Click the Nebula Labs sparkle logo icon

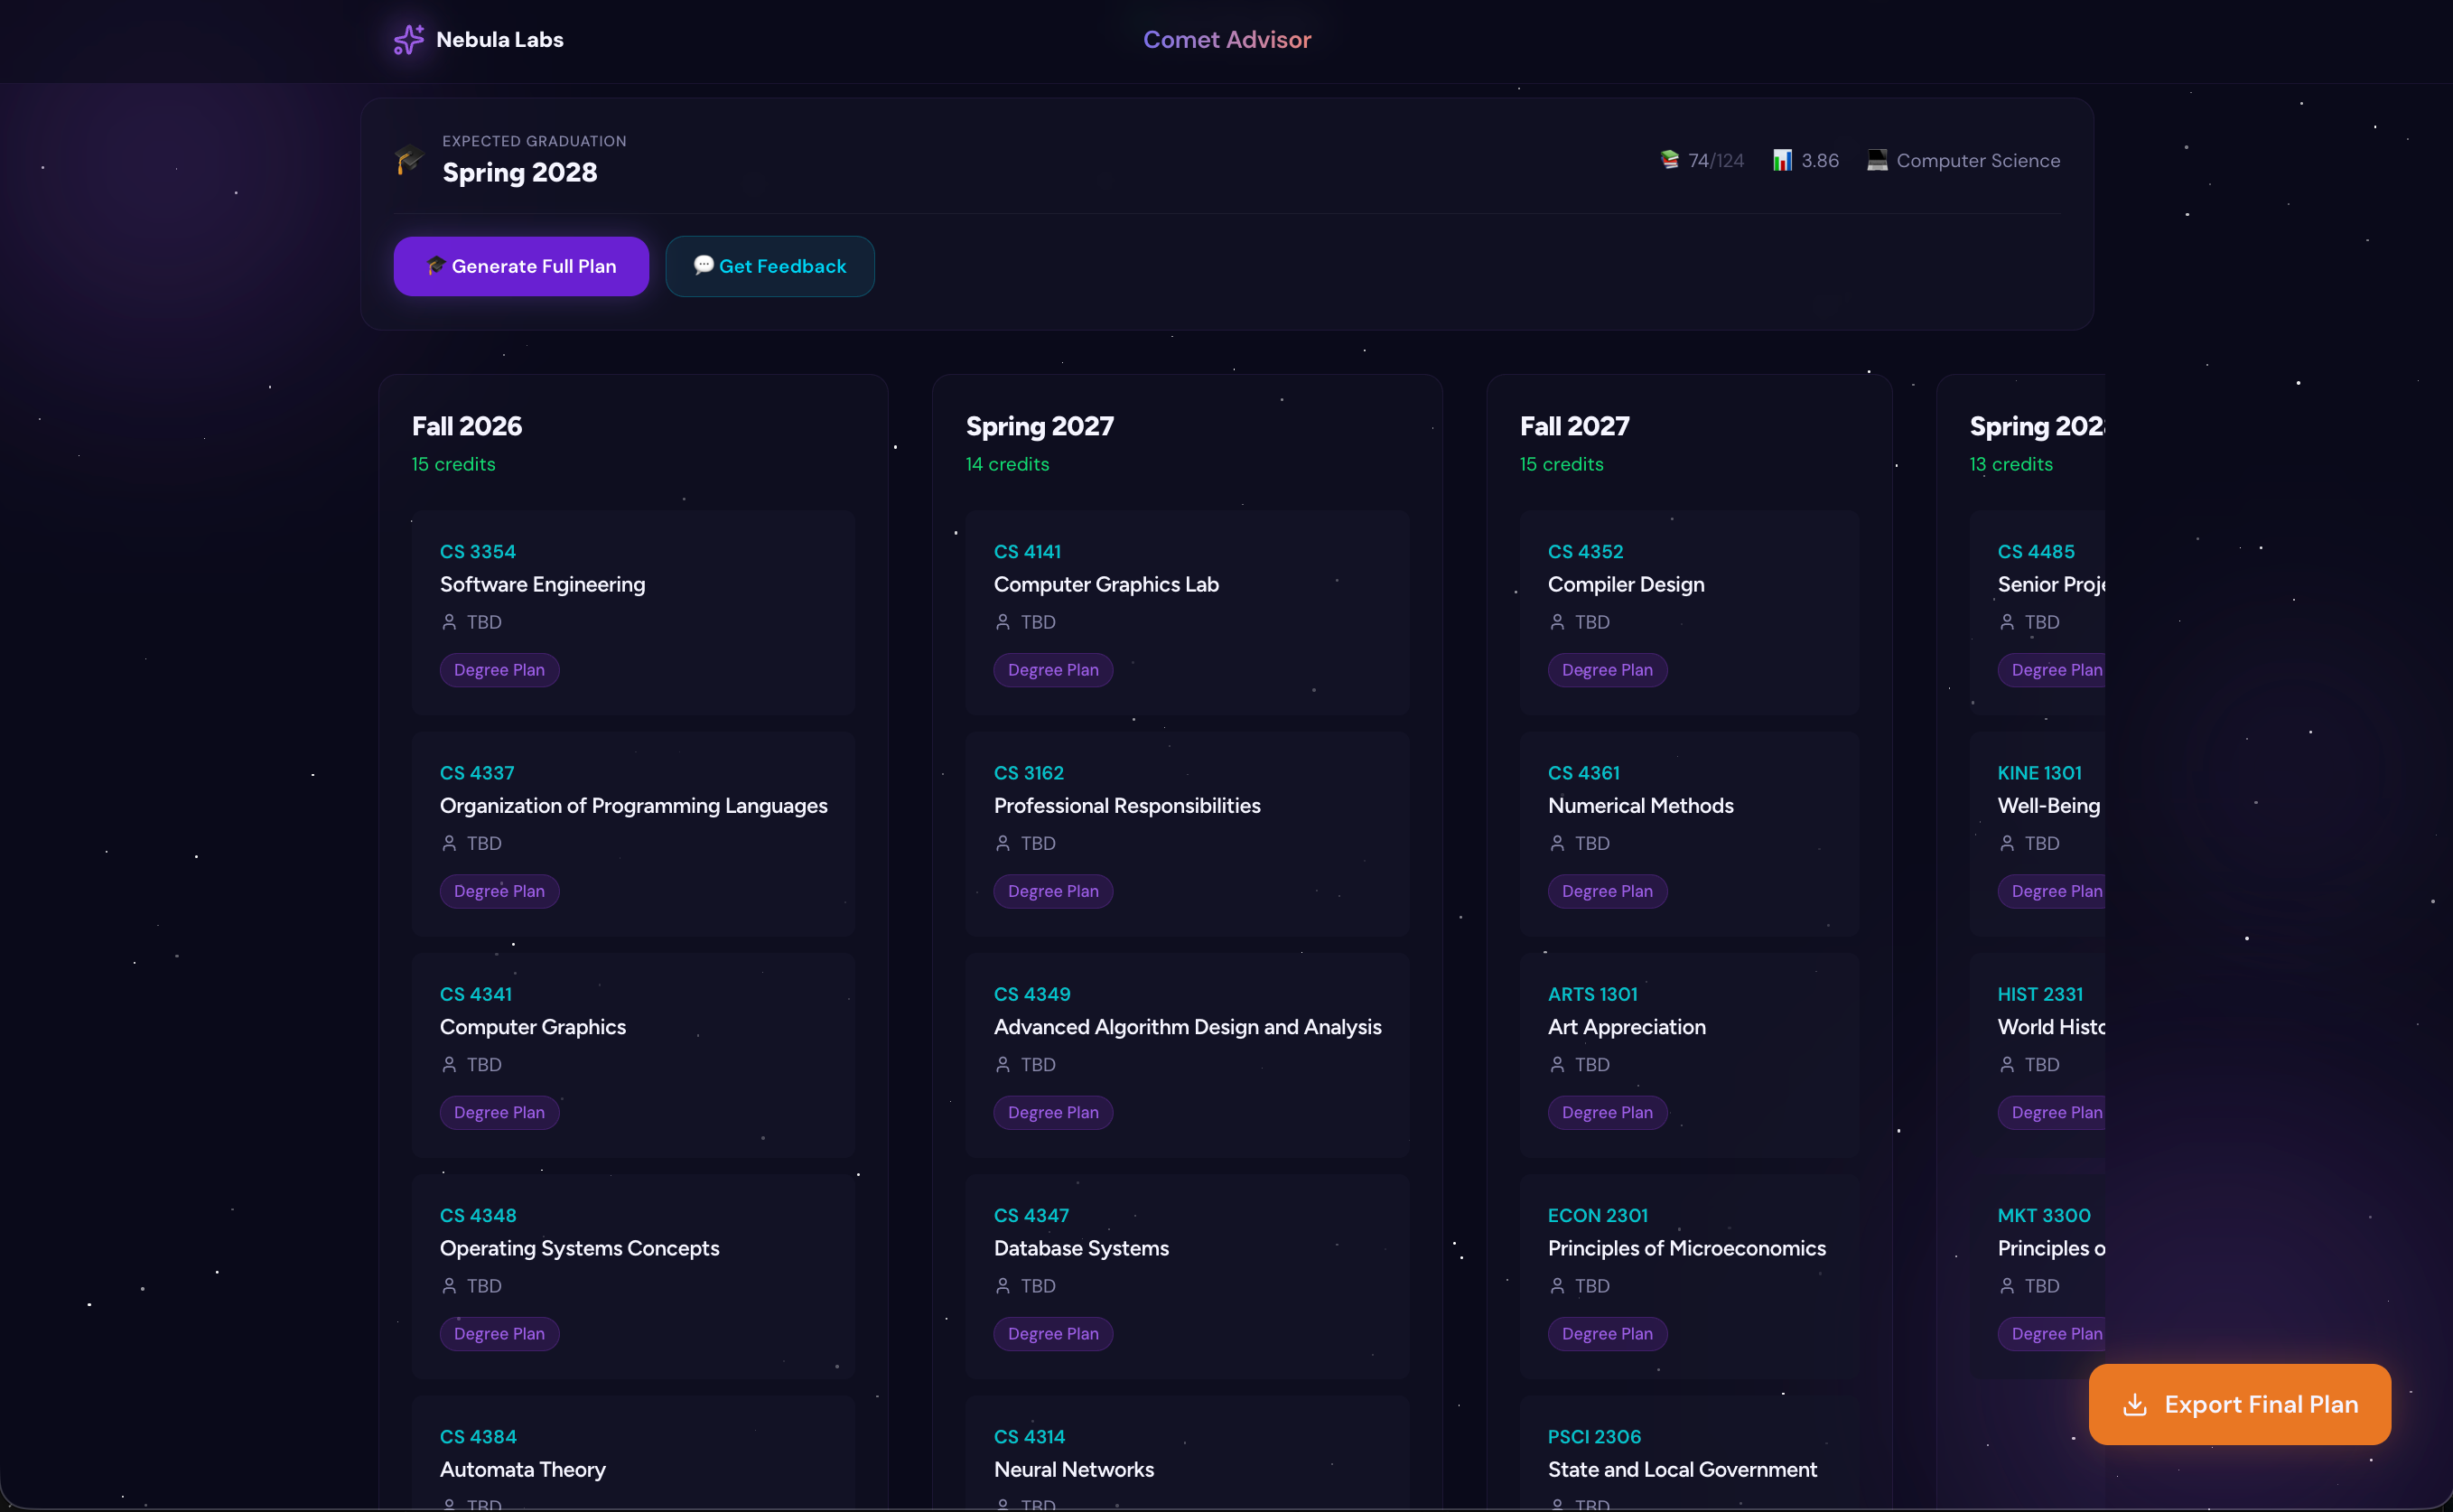pos(408,40)
